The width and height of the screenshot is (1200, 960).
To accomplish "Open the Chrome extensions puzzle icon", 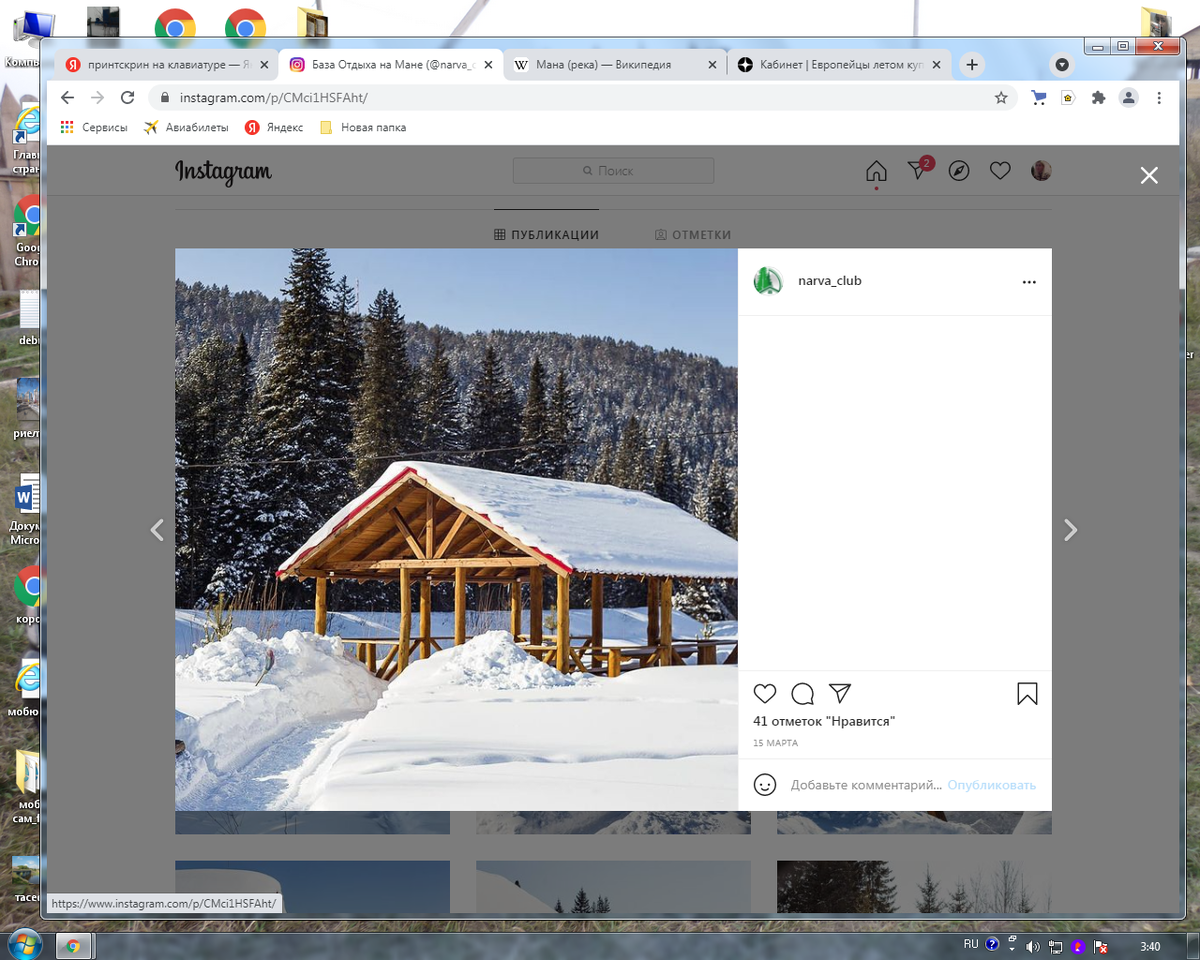I will click(x=1098, y=98).
